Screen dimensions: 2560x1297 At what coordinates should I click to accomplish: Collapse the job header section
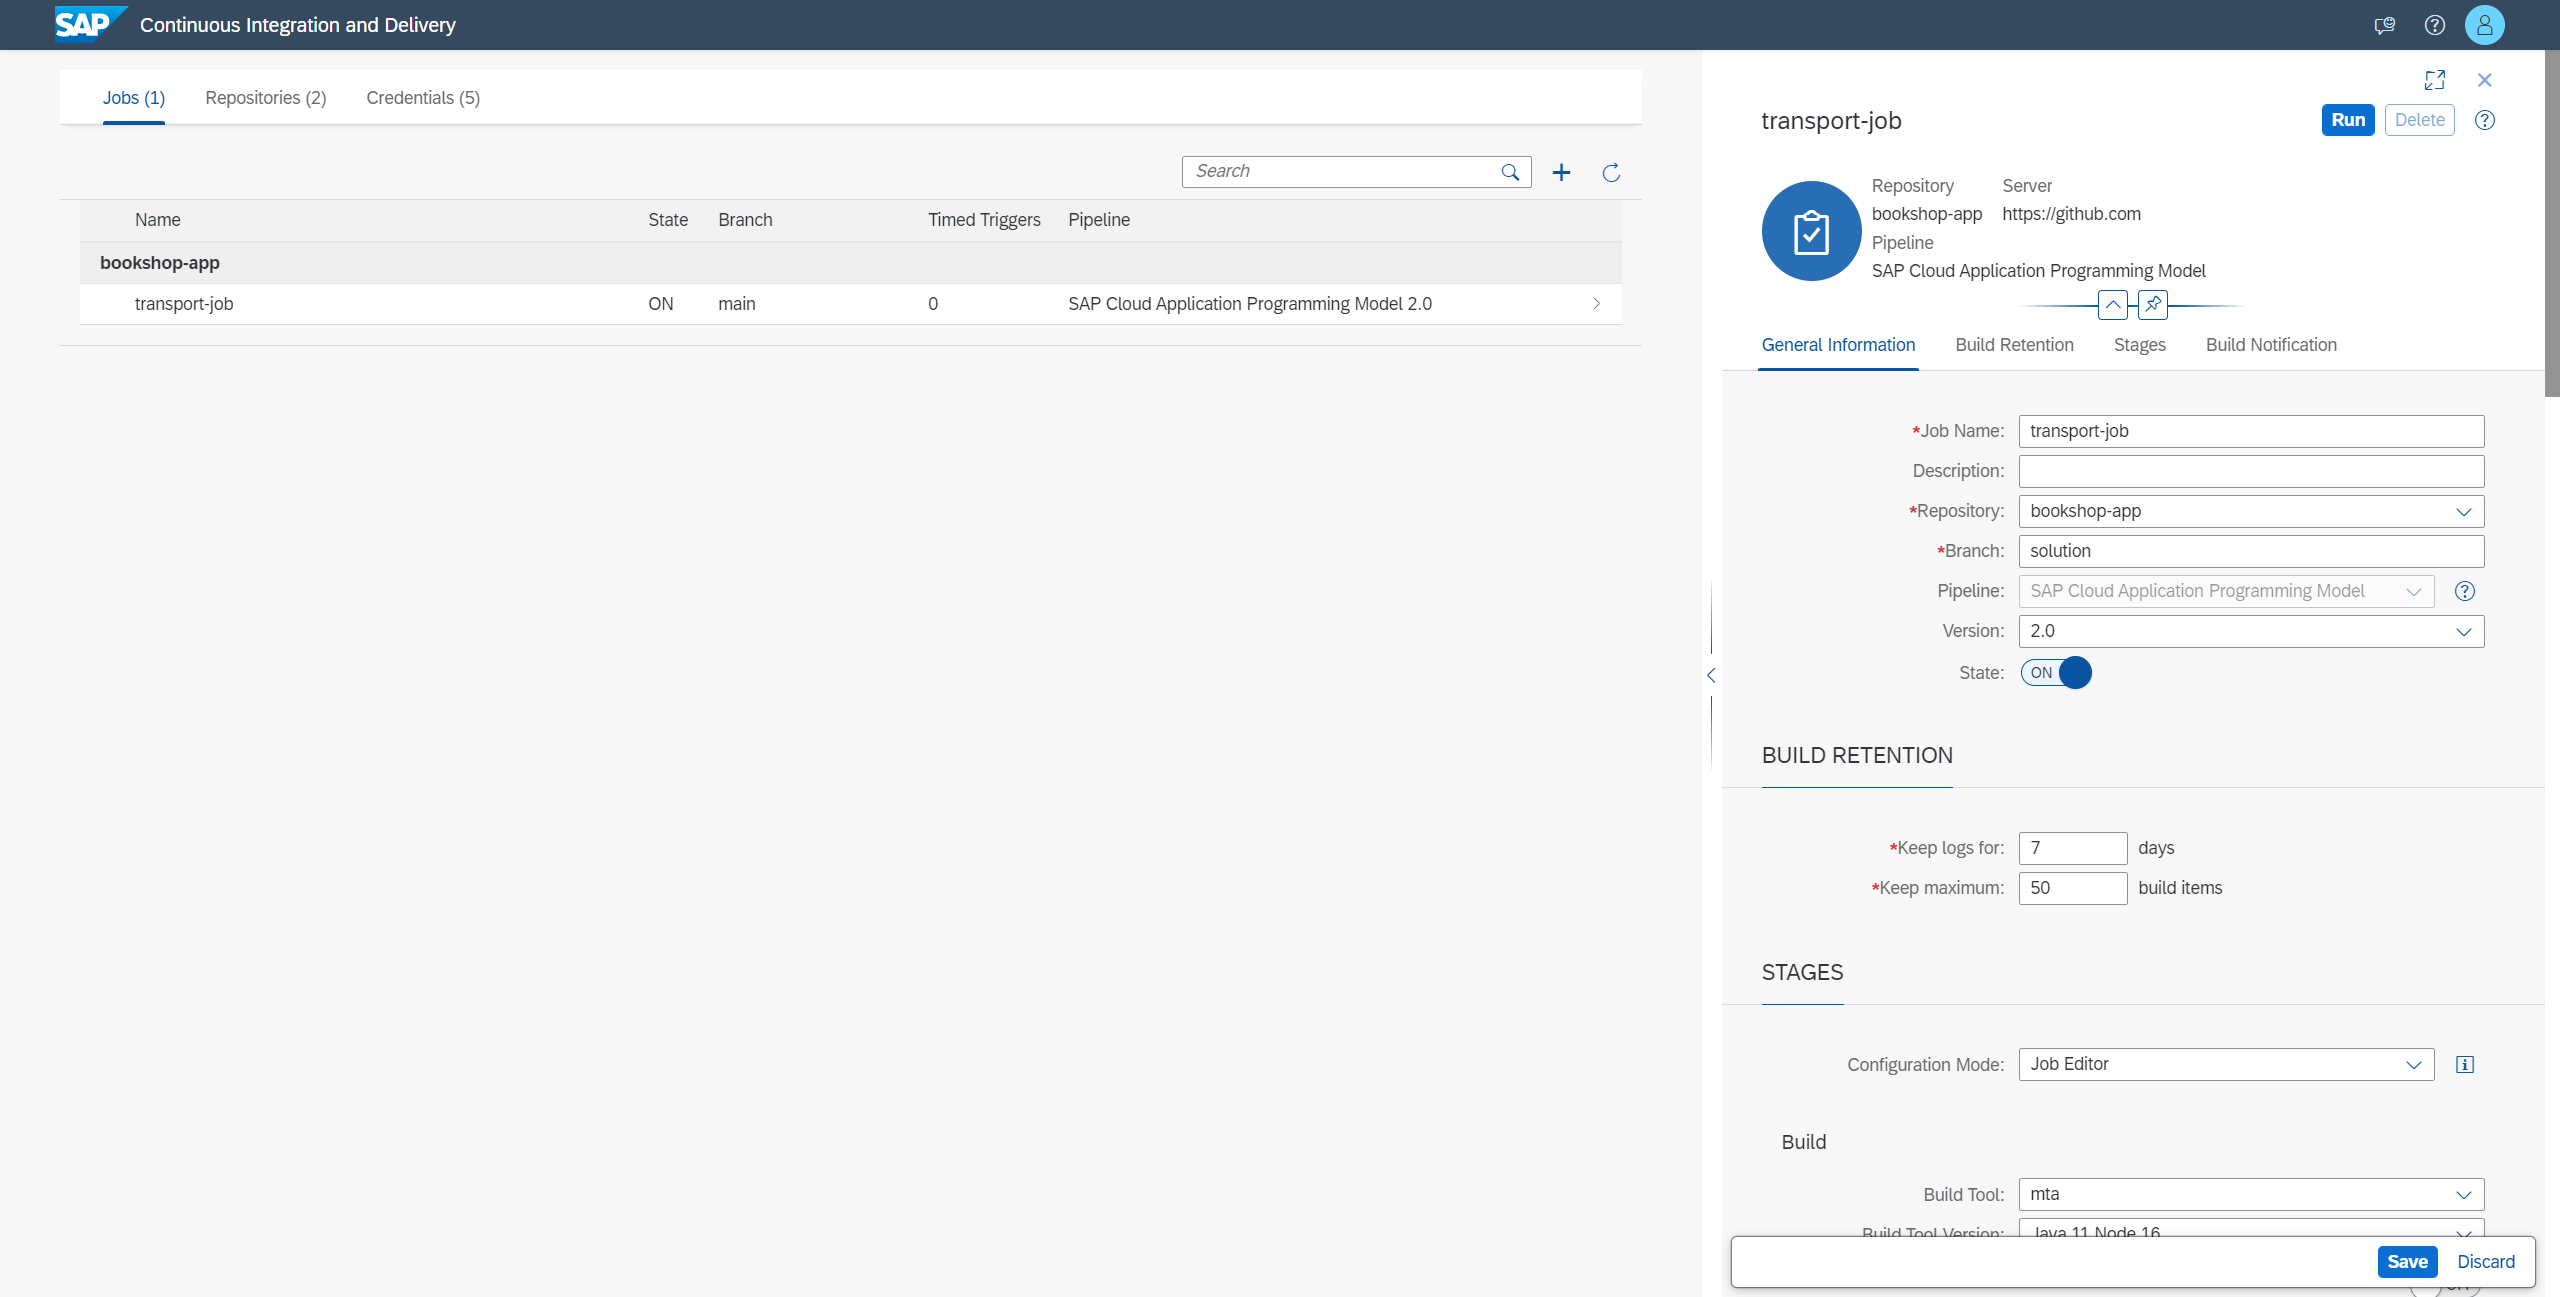click(x=2113, y=305)
